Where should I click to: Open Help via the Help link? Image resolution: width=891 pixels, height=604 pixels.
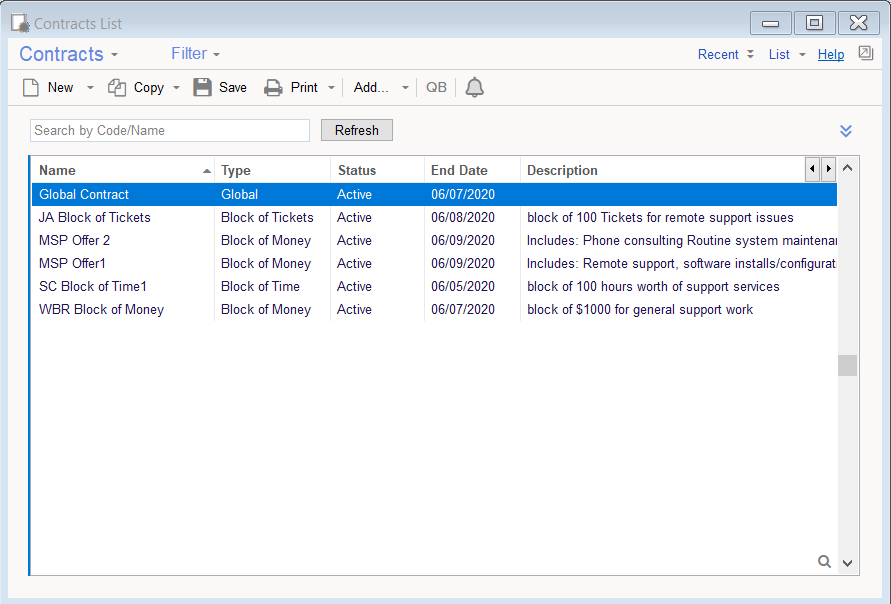pos(831,54)
